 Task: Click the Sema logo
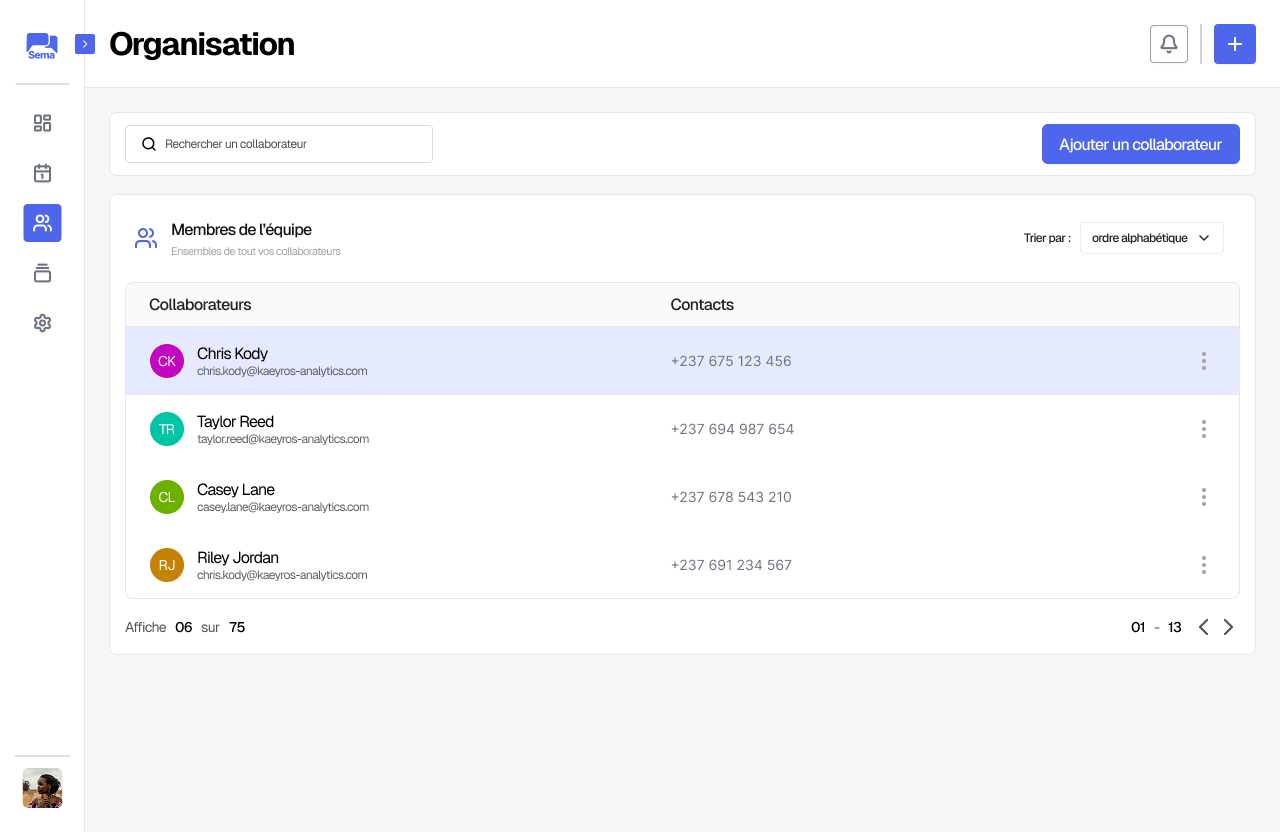pos(42,46)
